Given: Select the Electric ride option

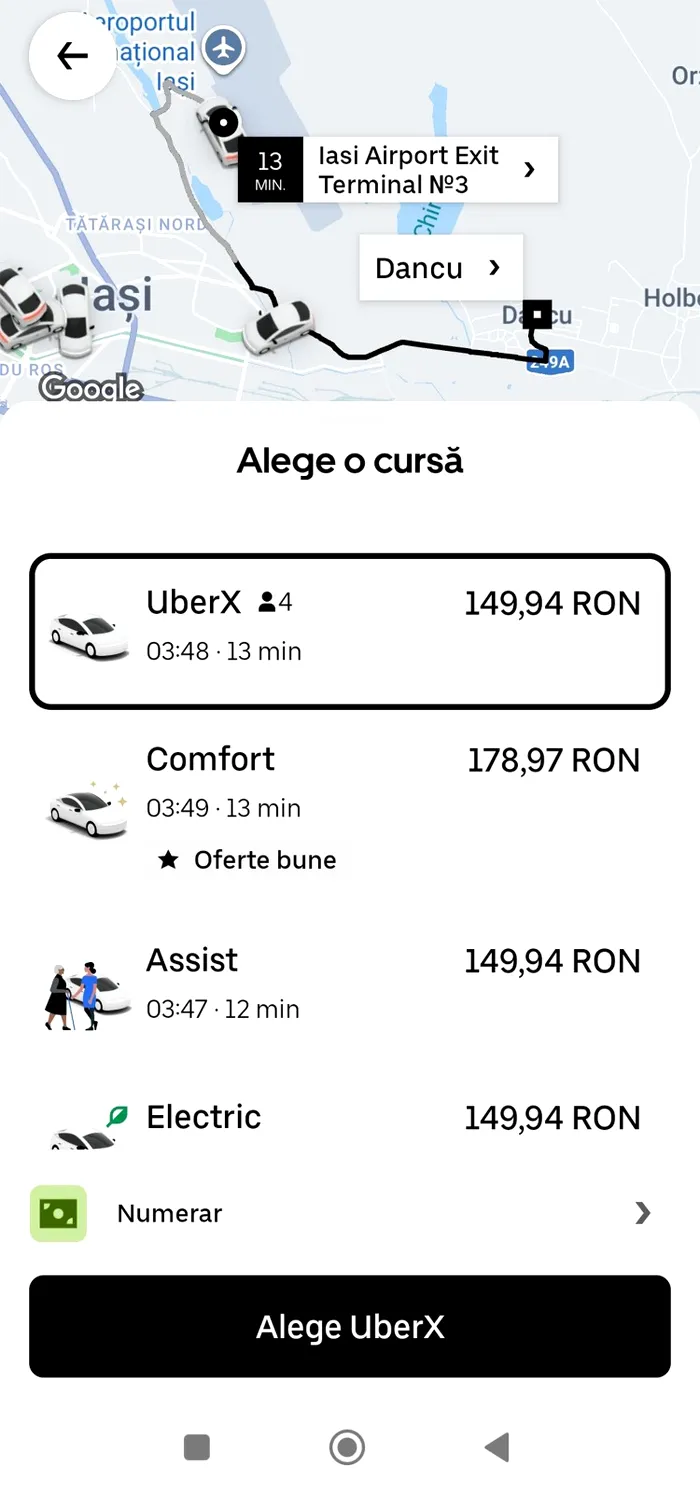Looking at the screenshot, I should point(349,1117).
